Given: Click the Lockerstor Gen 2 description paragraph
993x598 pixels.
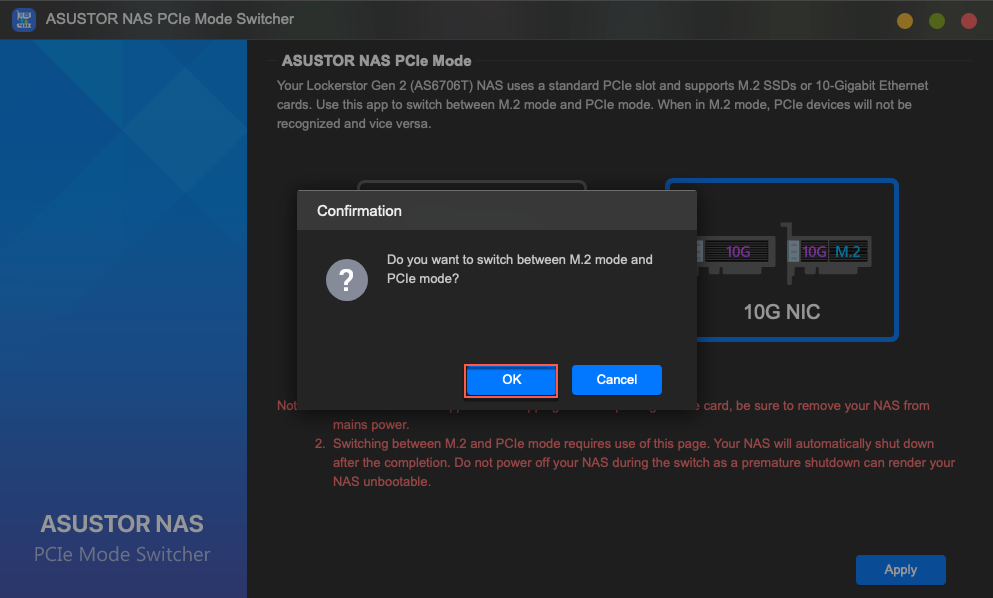Looking at the screenshot, I should coord(602,105).
